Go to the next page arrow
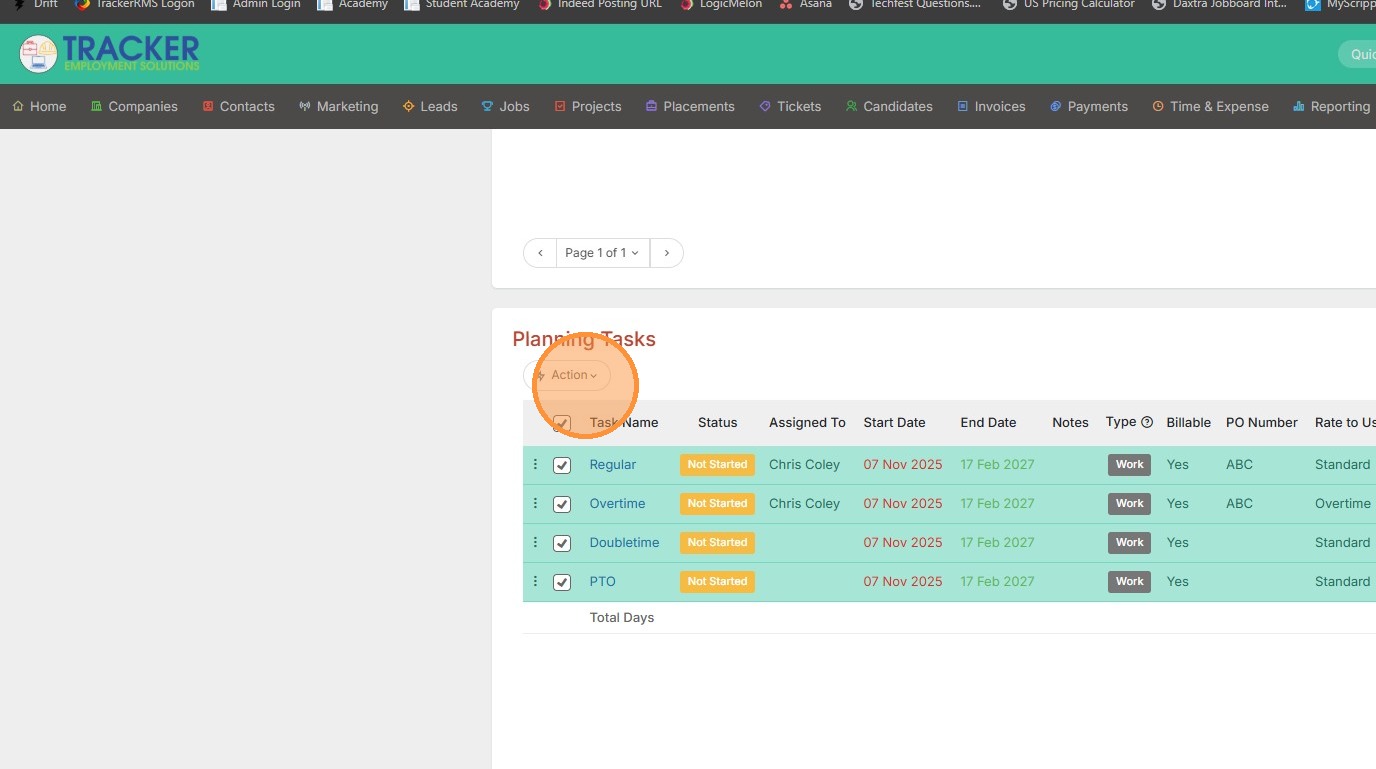1376x769 pixels. [x=667, y=253]
